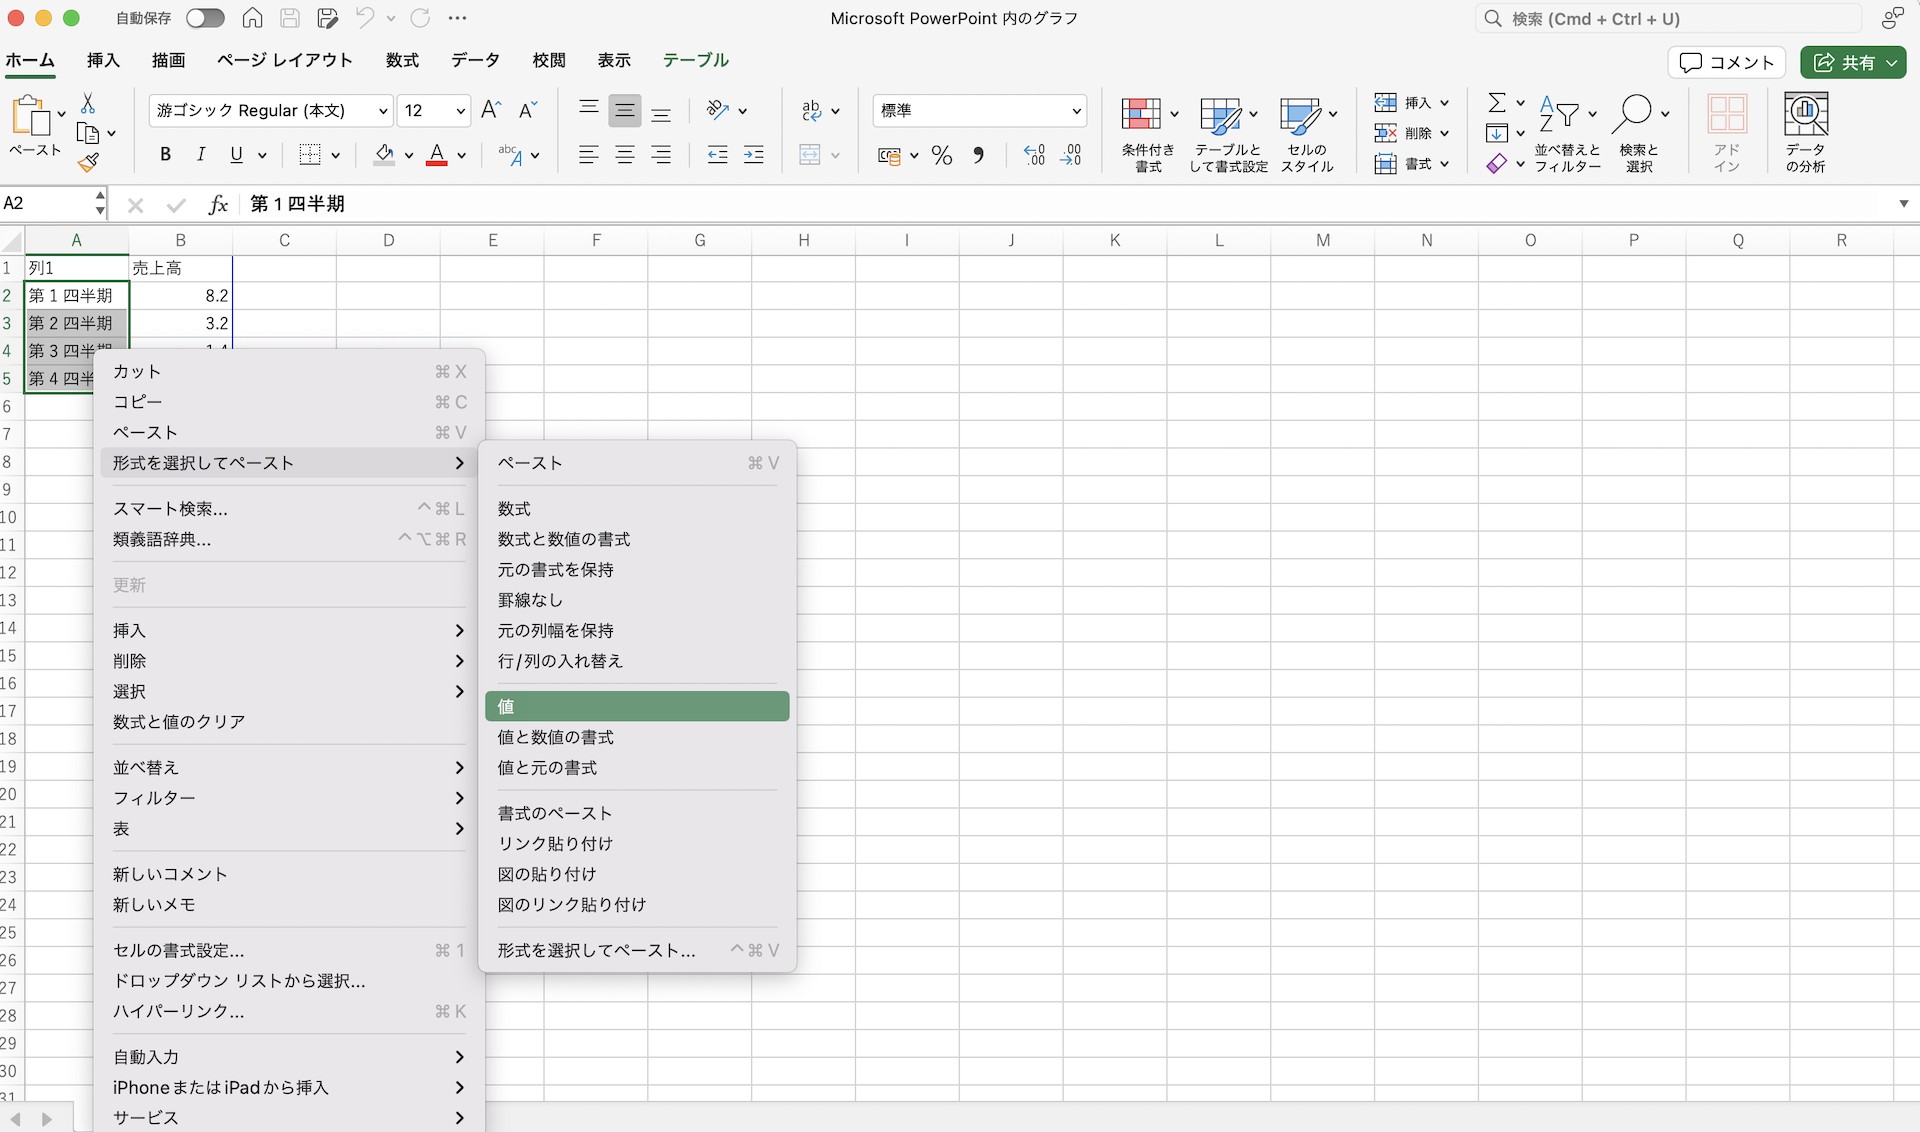The image size is (1920, 1132).
Task: Click the Bold formatting icon
Action: [x=166, y=155]
